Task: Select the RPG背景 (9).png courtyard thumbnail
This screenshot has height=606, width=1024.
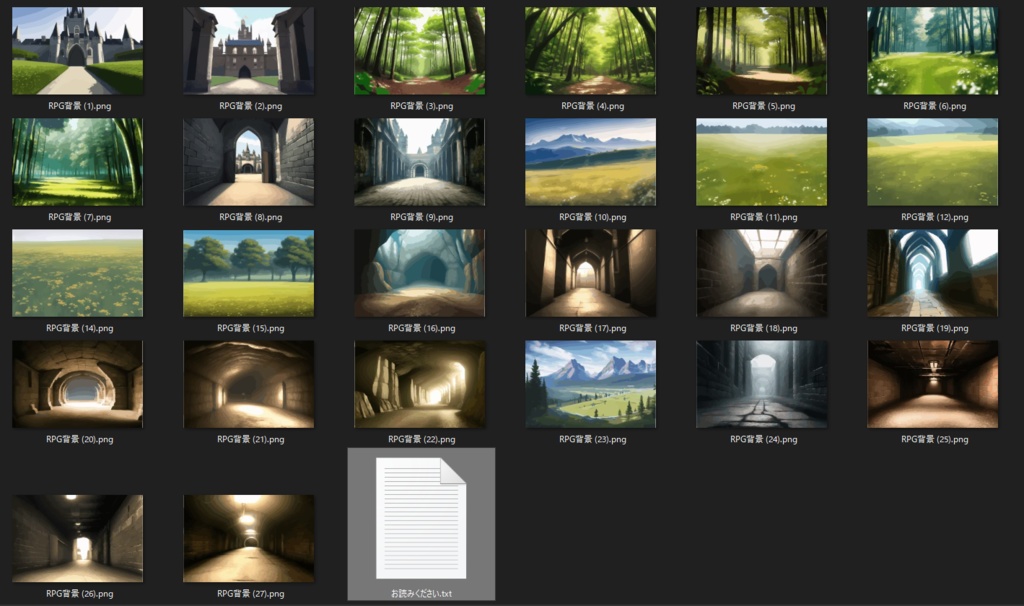Action: (x=419, y=162)
